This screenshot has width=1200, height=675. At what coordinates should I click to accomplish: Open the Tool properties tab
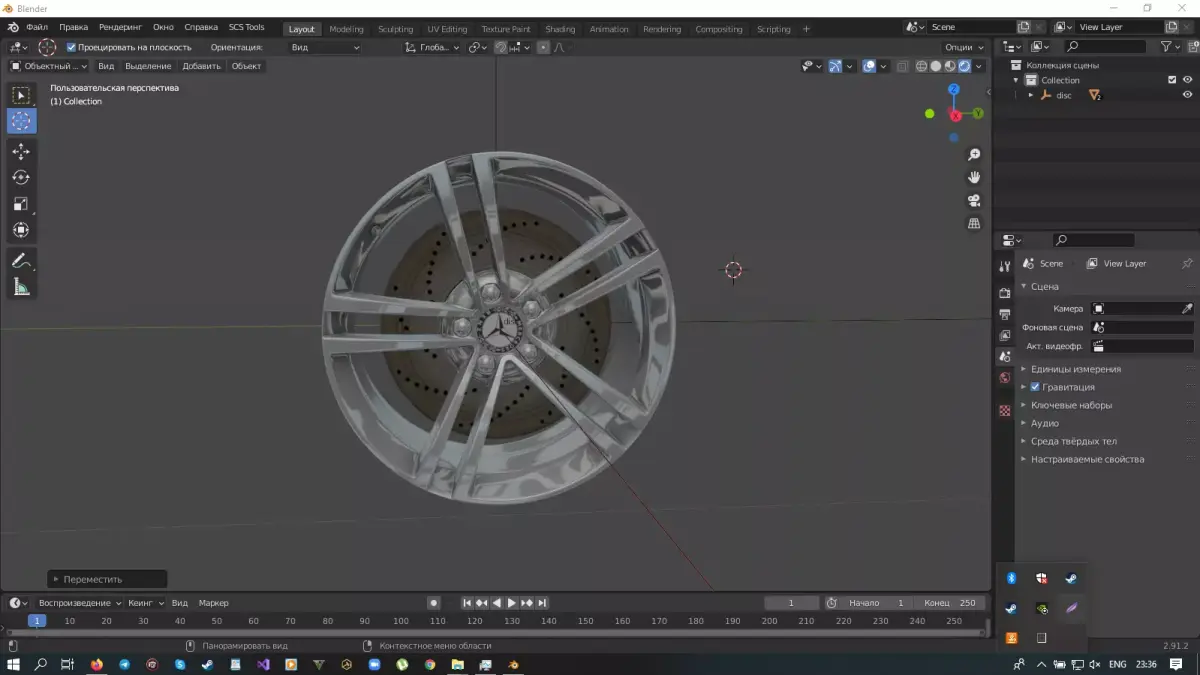tap(1005, 265)
